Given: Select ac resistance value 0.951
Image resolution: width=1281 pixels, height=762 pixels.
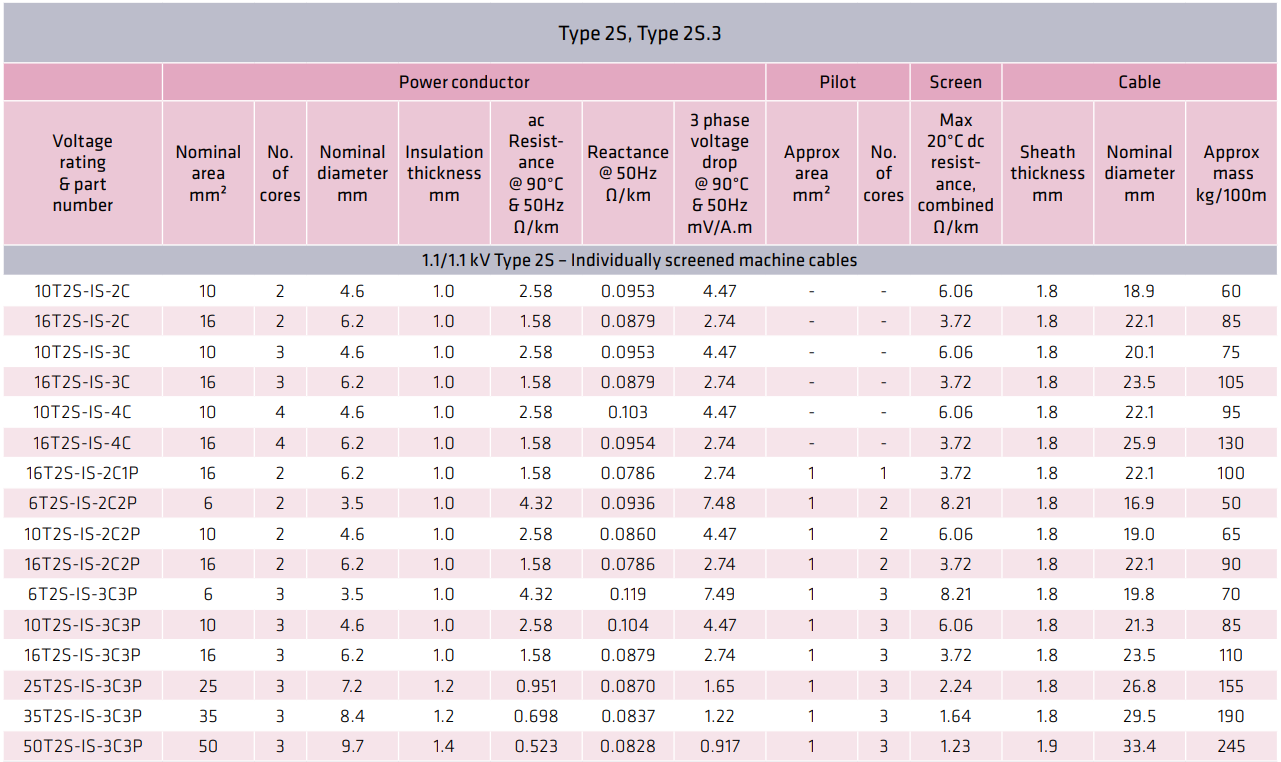Looking at the screenshot, I should (536, 686).
